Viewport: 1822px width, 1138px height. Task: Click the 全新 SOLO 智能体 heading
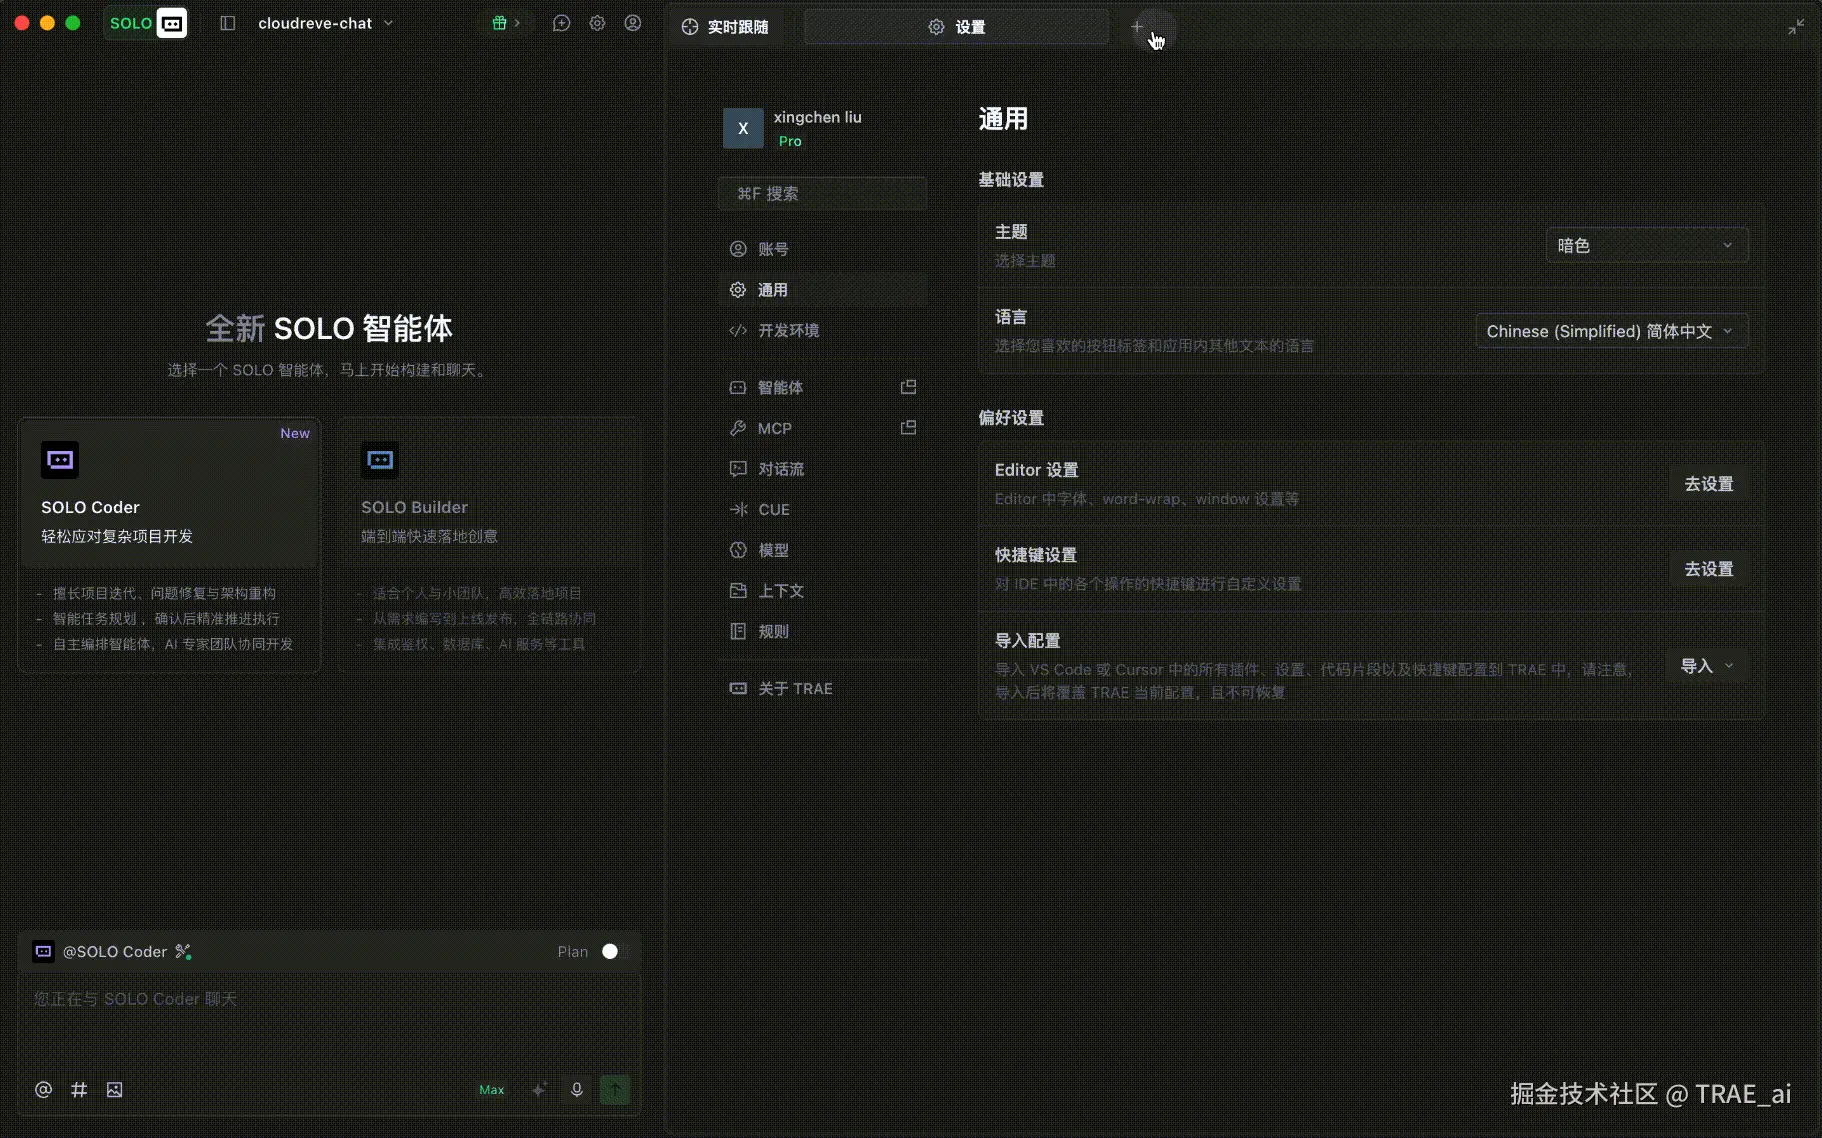click(x=329, y=328)
